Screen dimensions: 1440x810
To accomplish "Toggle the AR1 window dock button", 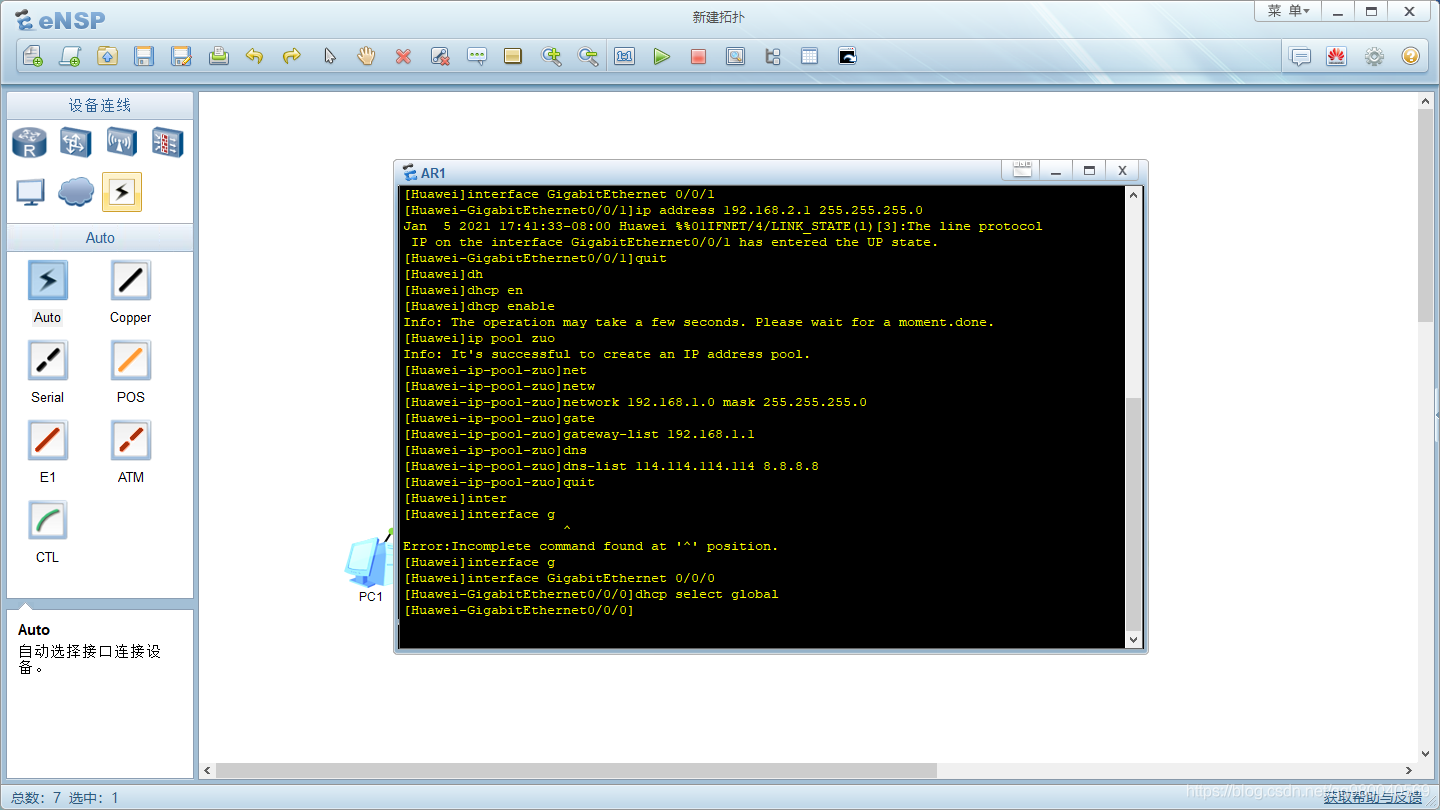I will tap(1021, 171).
